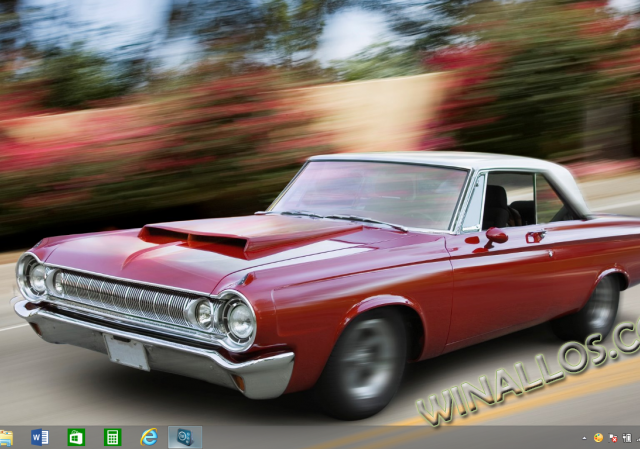Click the colorful palette tray icon

point(598,438)
